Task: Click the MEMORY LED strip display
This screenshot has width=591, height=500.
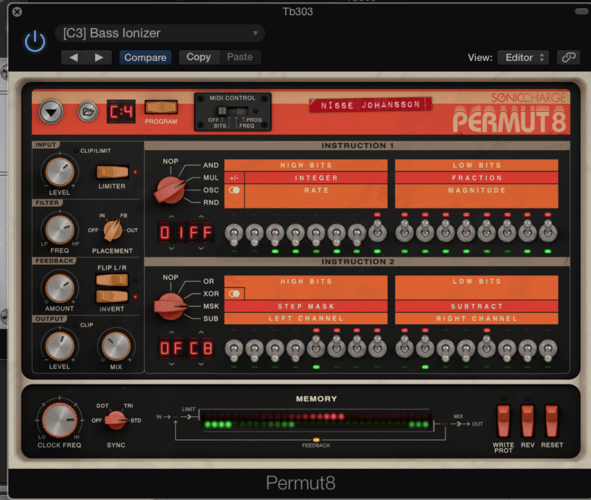Action: [x=316, y=420]
